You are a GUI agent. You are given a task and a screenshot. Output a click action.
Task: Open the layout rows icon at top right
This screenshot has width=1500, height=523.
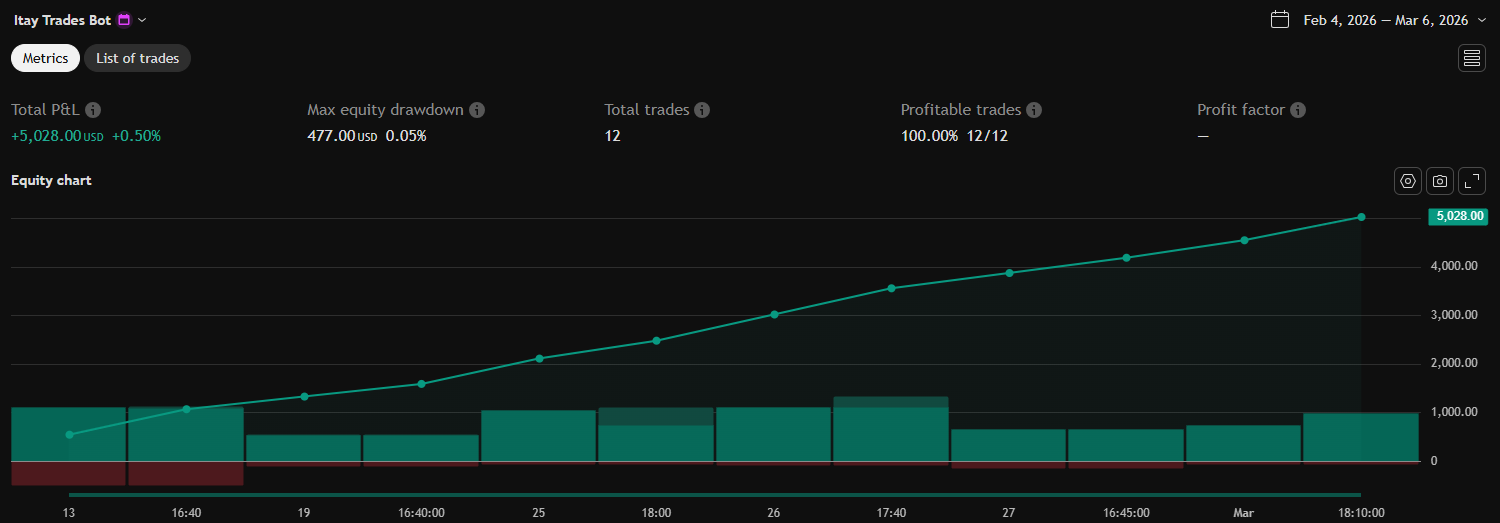point(1471,58)
